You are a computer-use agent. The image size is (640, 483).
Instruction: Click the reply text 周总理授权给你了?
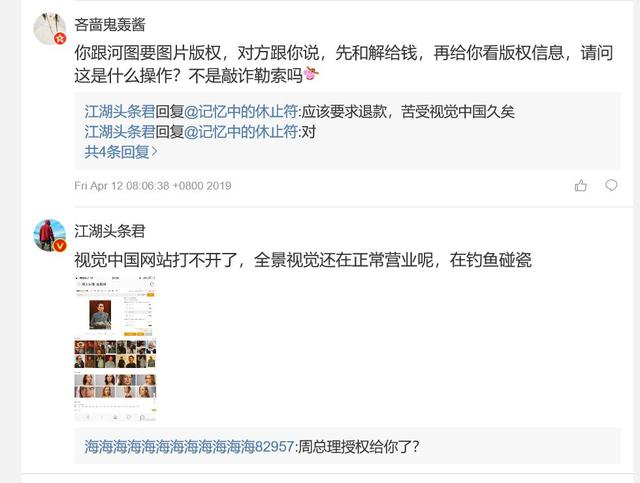coord(359,447)
